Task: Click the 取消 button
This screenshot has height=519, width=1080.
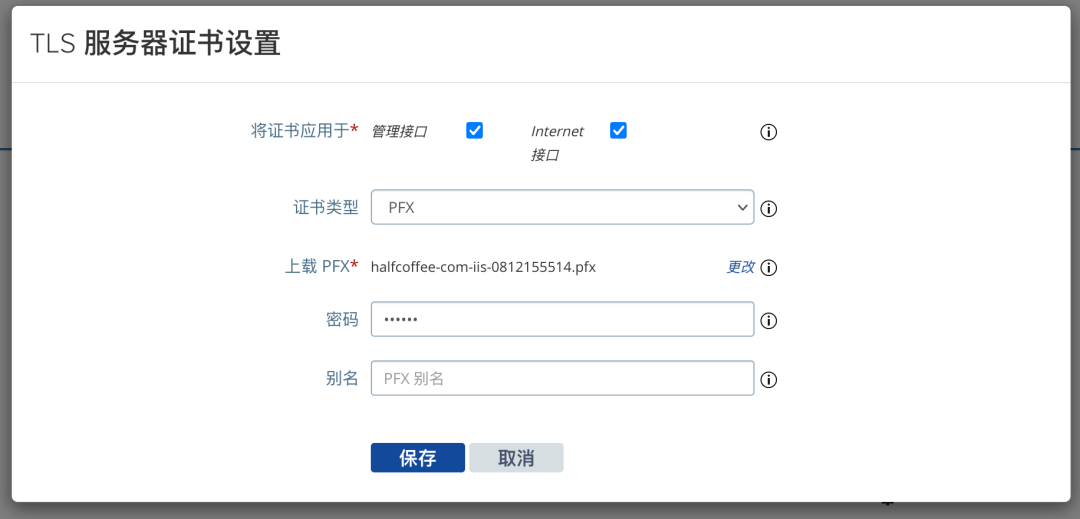Action: [517, 458]
